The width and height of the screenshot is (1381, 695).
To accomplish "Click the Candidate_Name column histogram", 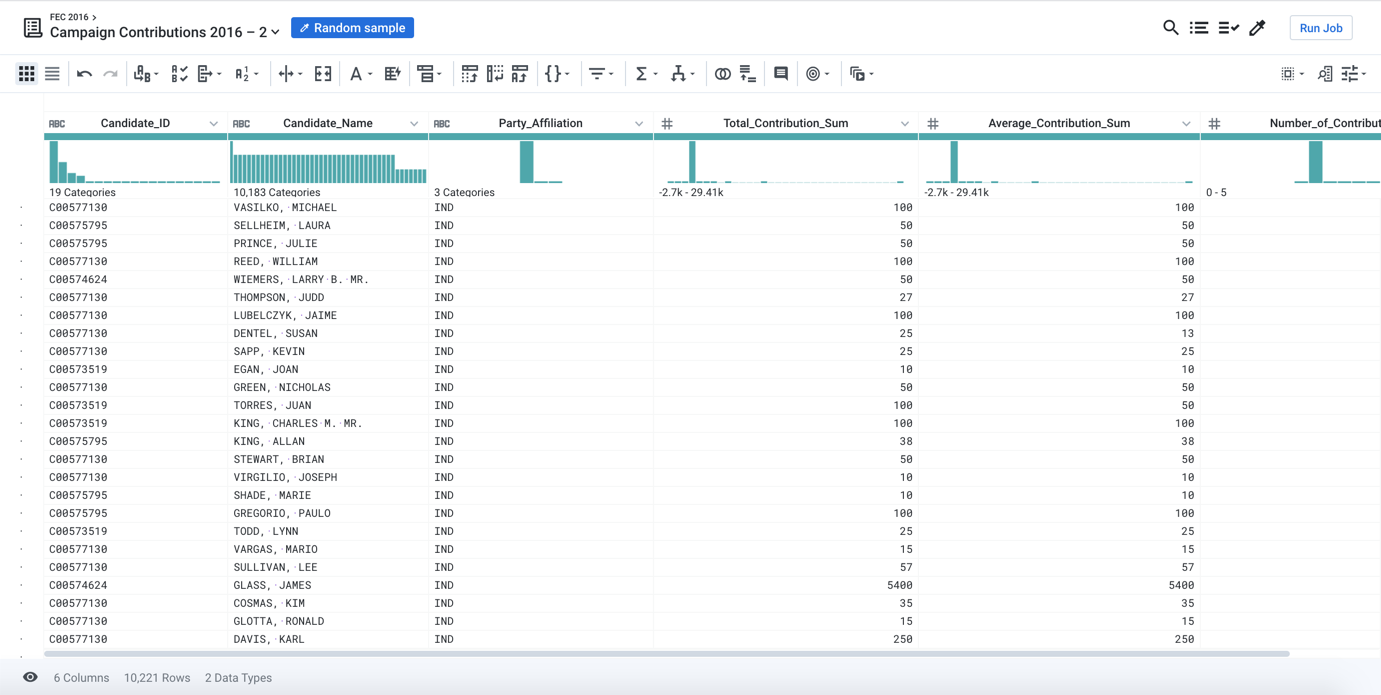I will [x=328, y=164].
